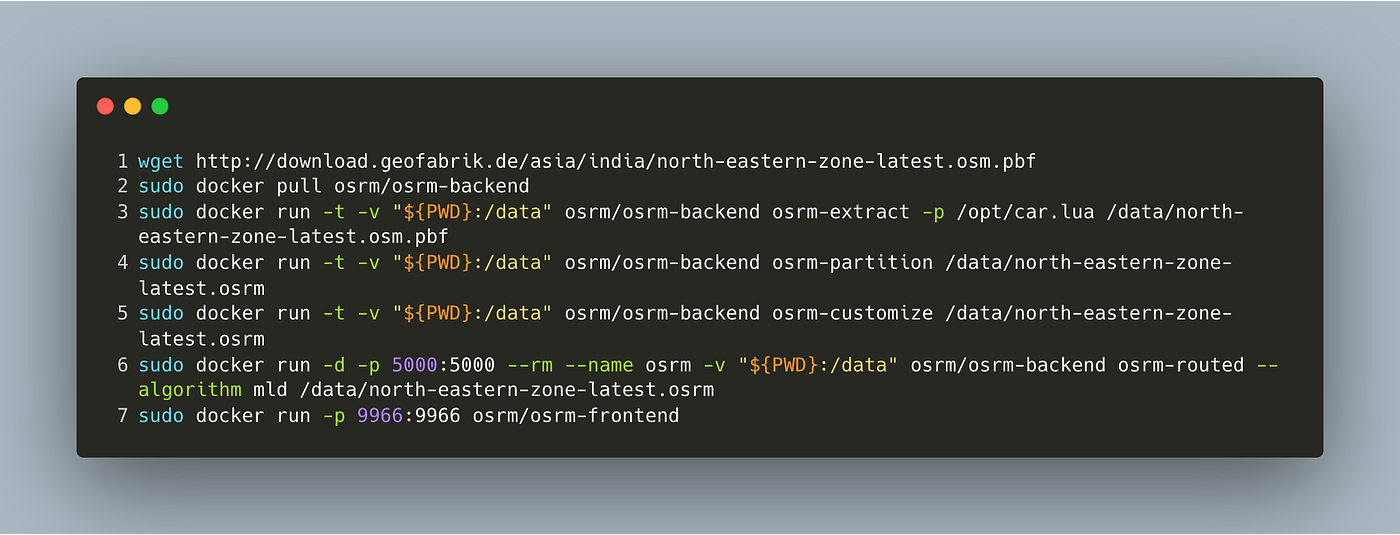
Task: Click the green maximize dot
Action: point(160,106)
